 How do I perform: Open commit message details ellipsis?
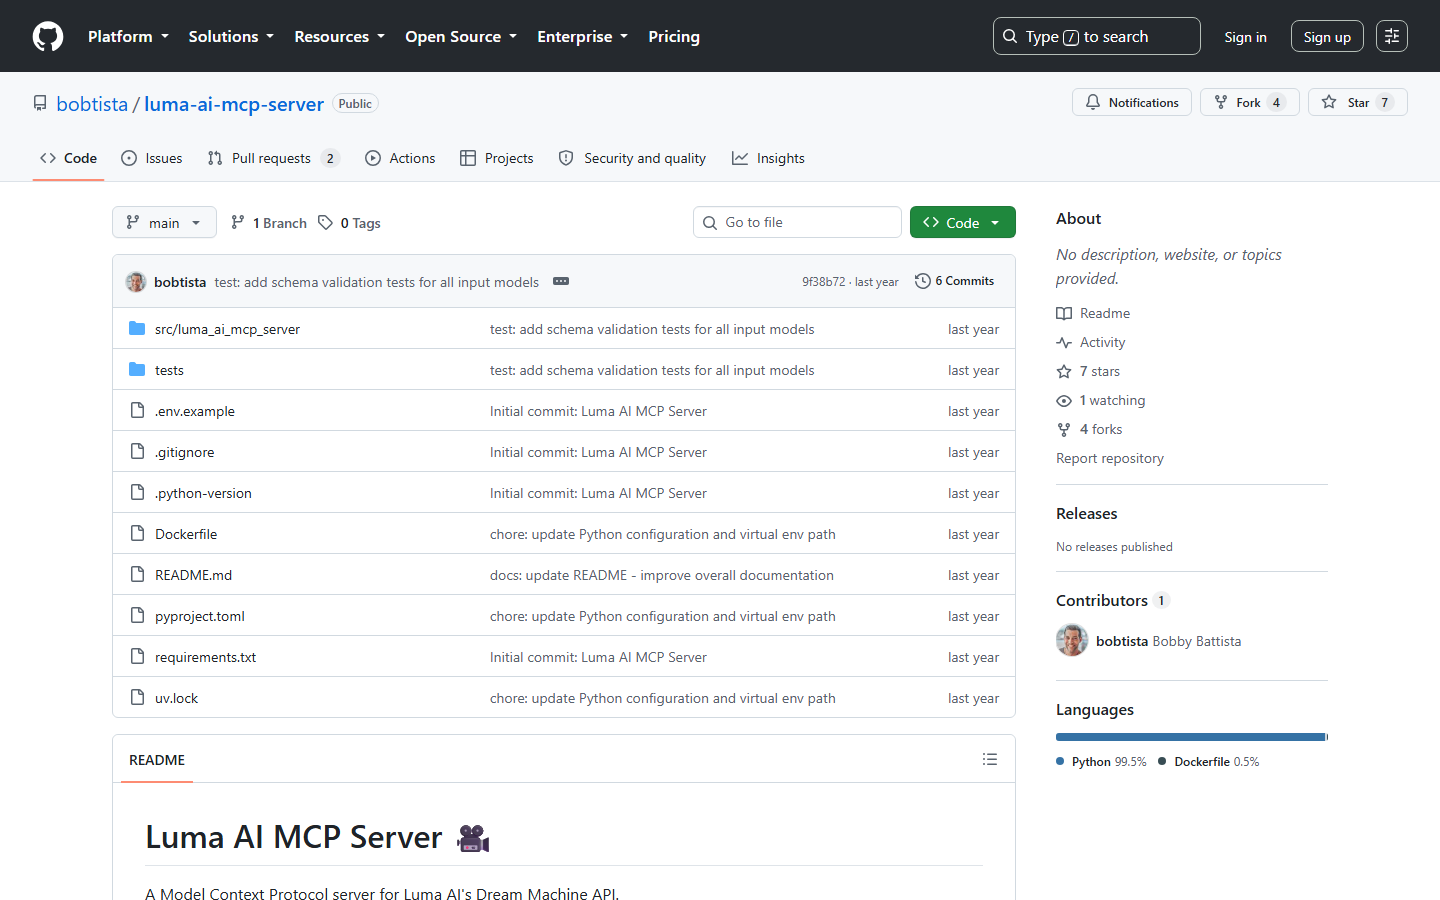[561, 282]
